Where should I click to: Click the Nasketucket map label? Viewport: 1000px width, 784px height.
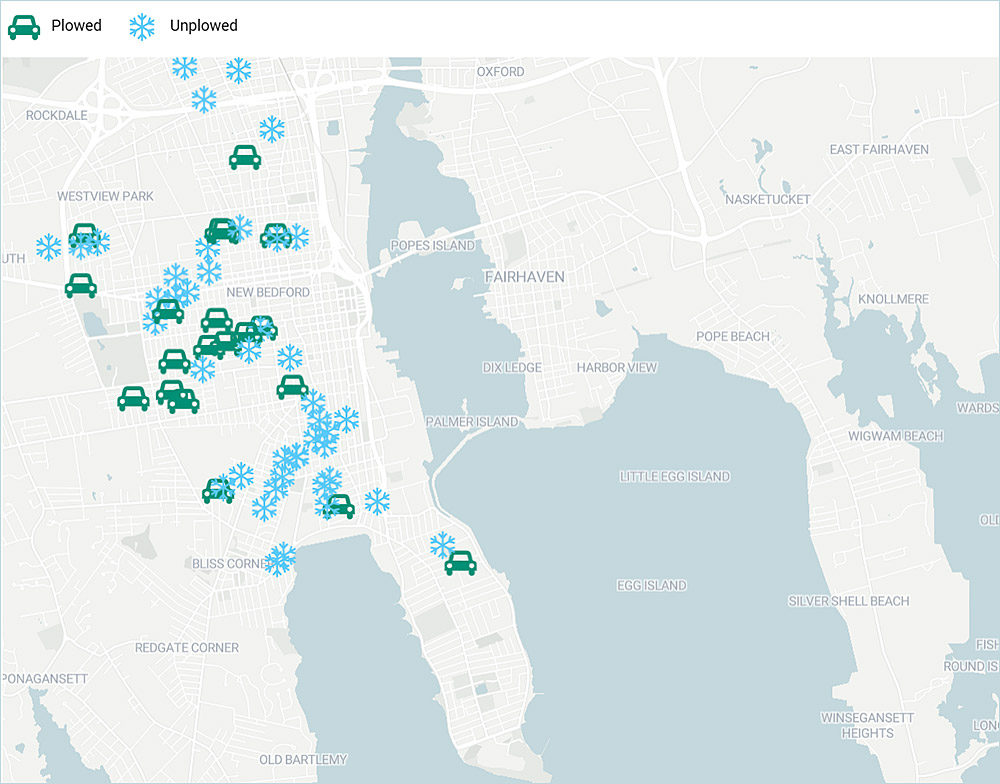tap(767, 200)
